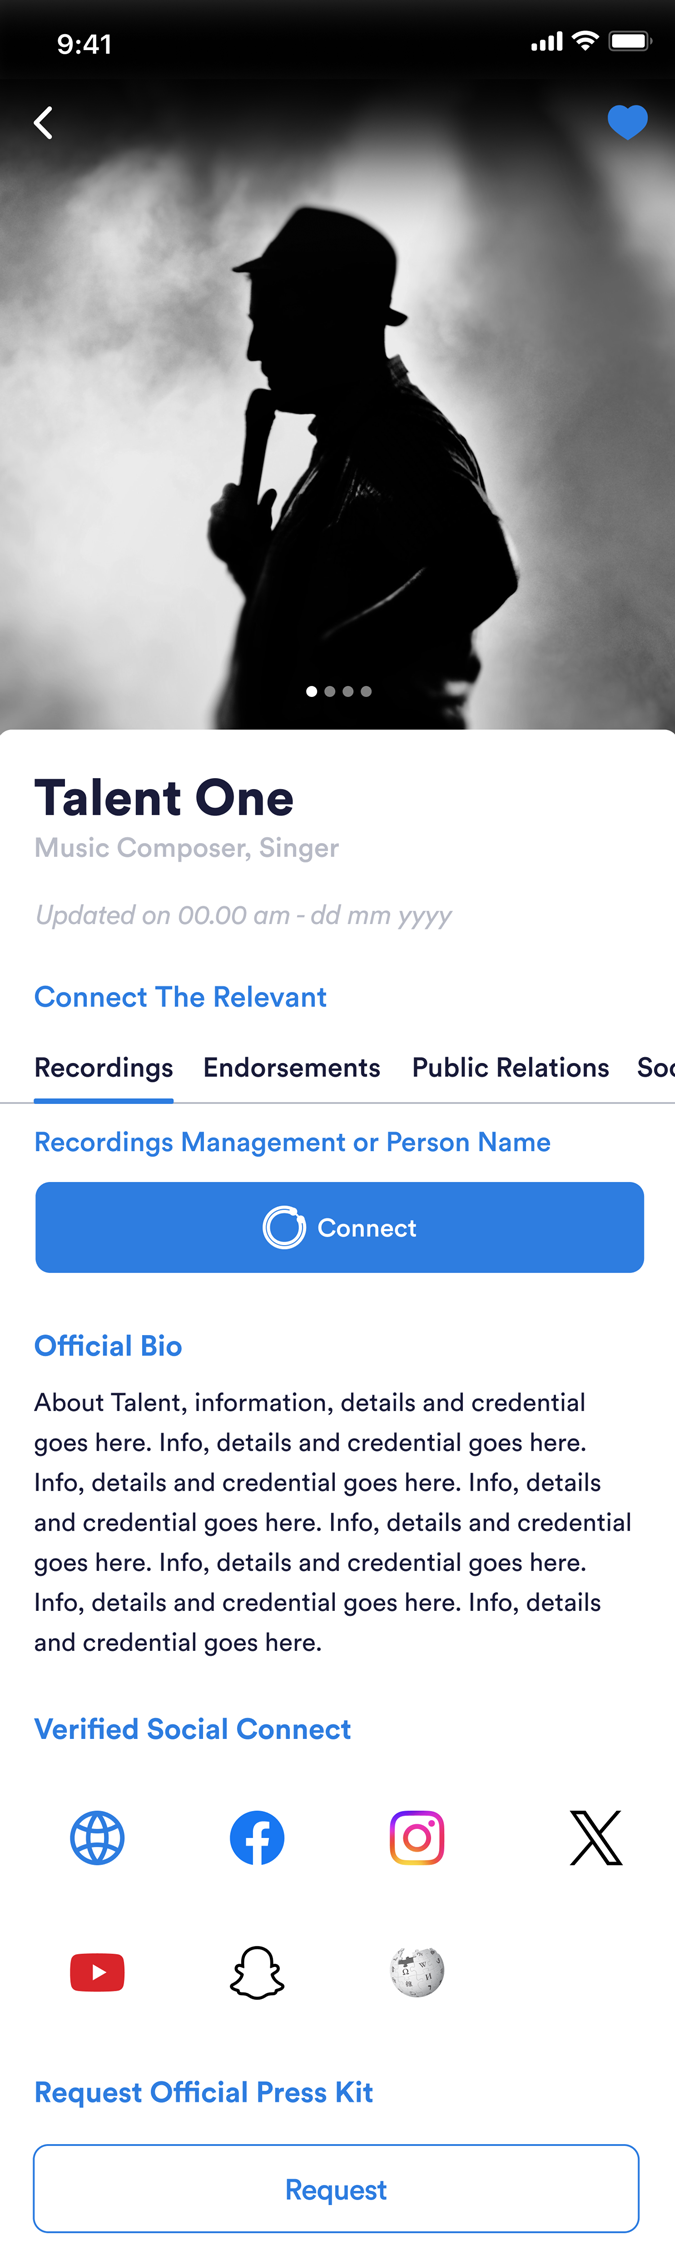Switch to the Public Relations tab
Image resolution: width=675 pixels, height=2264 pixels.
[x=510, y=1068]
